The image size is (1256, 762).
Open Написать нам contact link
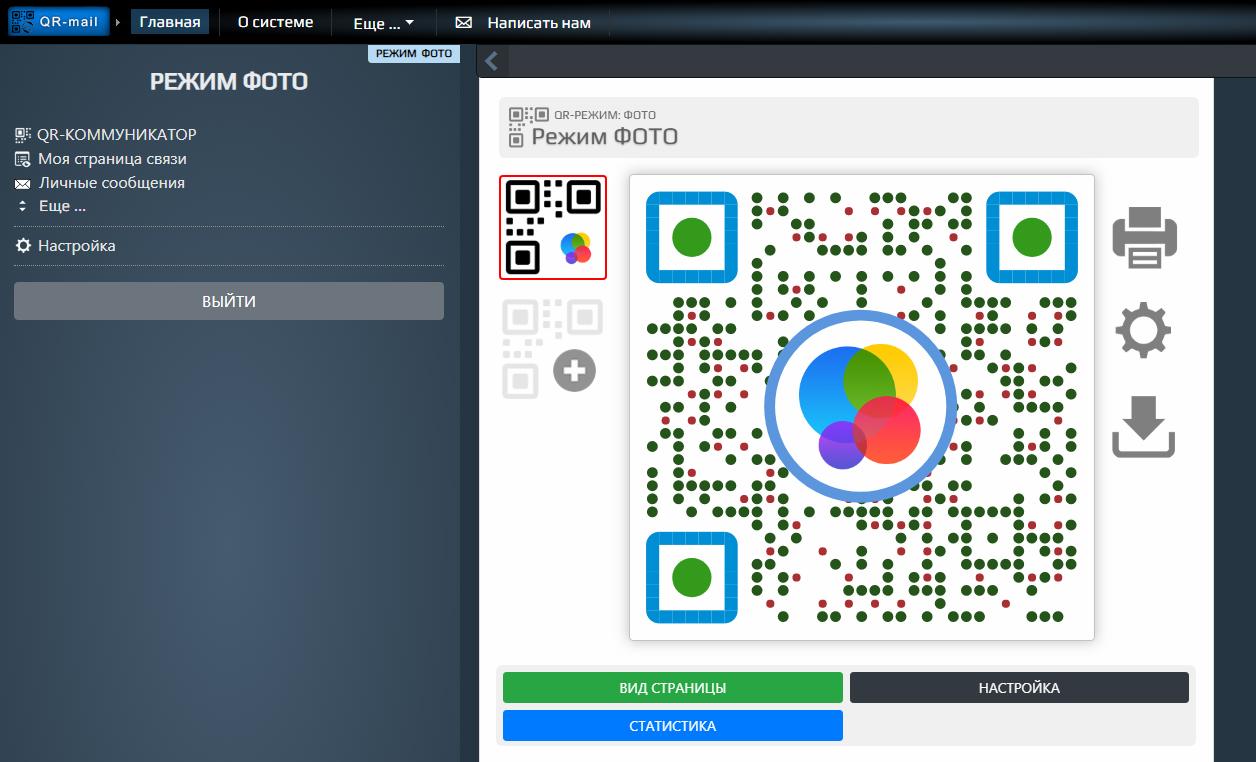tap(539, 22)
